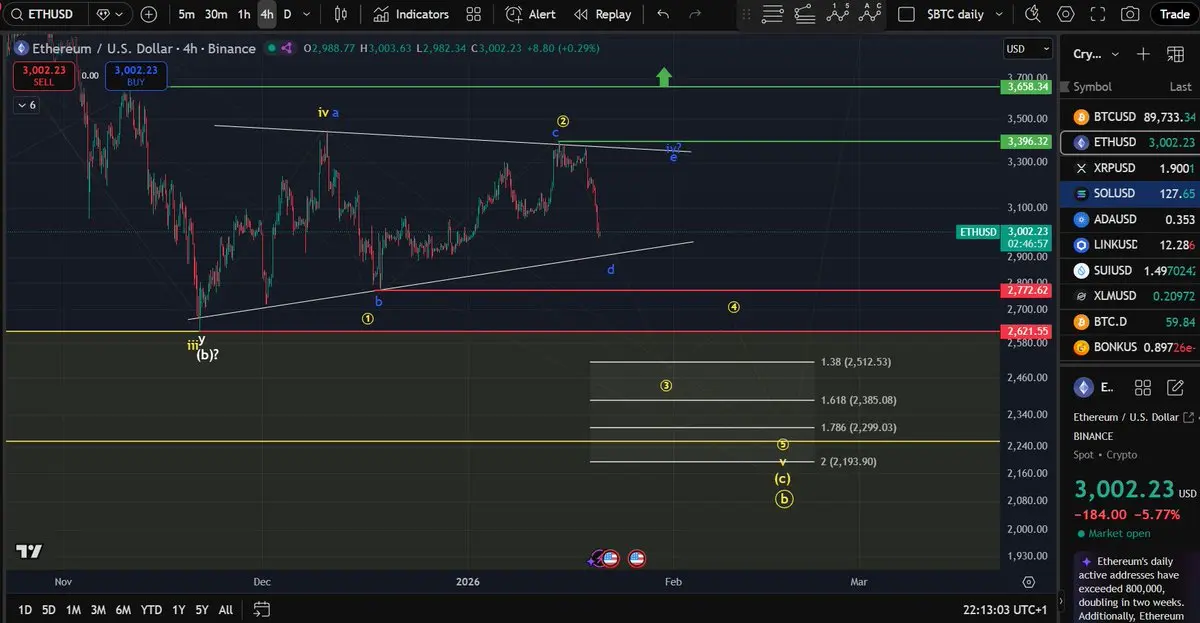Create a new Alert

pos(531,14)
